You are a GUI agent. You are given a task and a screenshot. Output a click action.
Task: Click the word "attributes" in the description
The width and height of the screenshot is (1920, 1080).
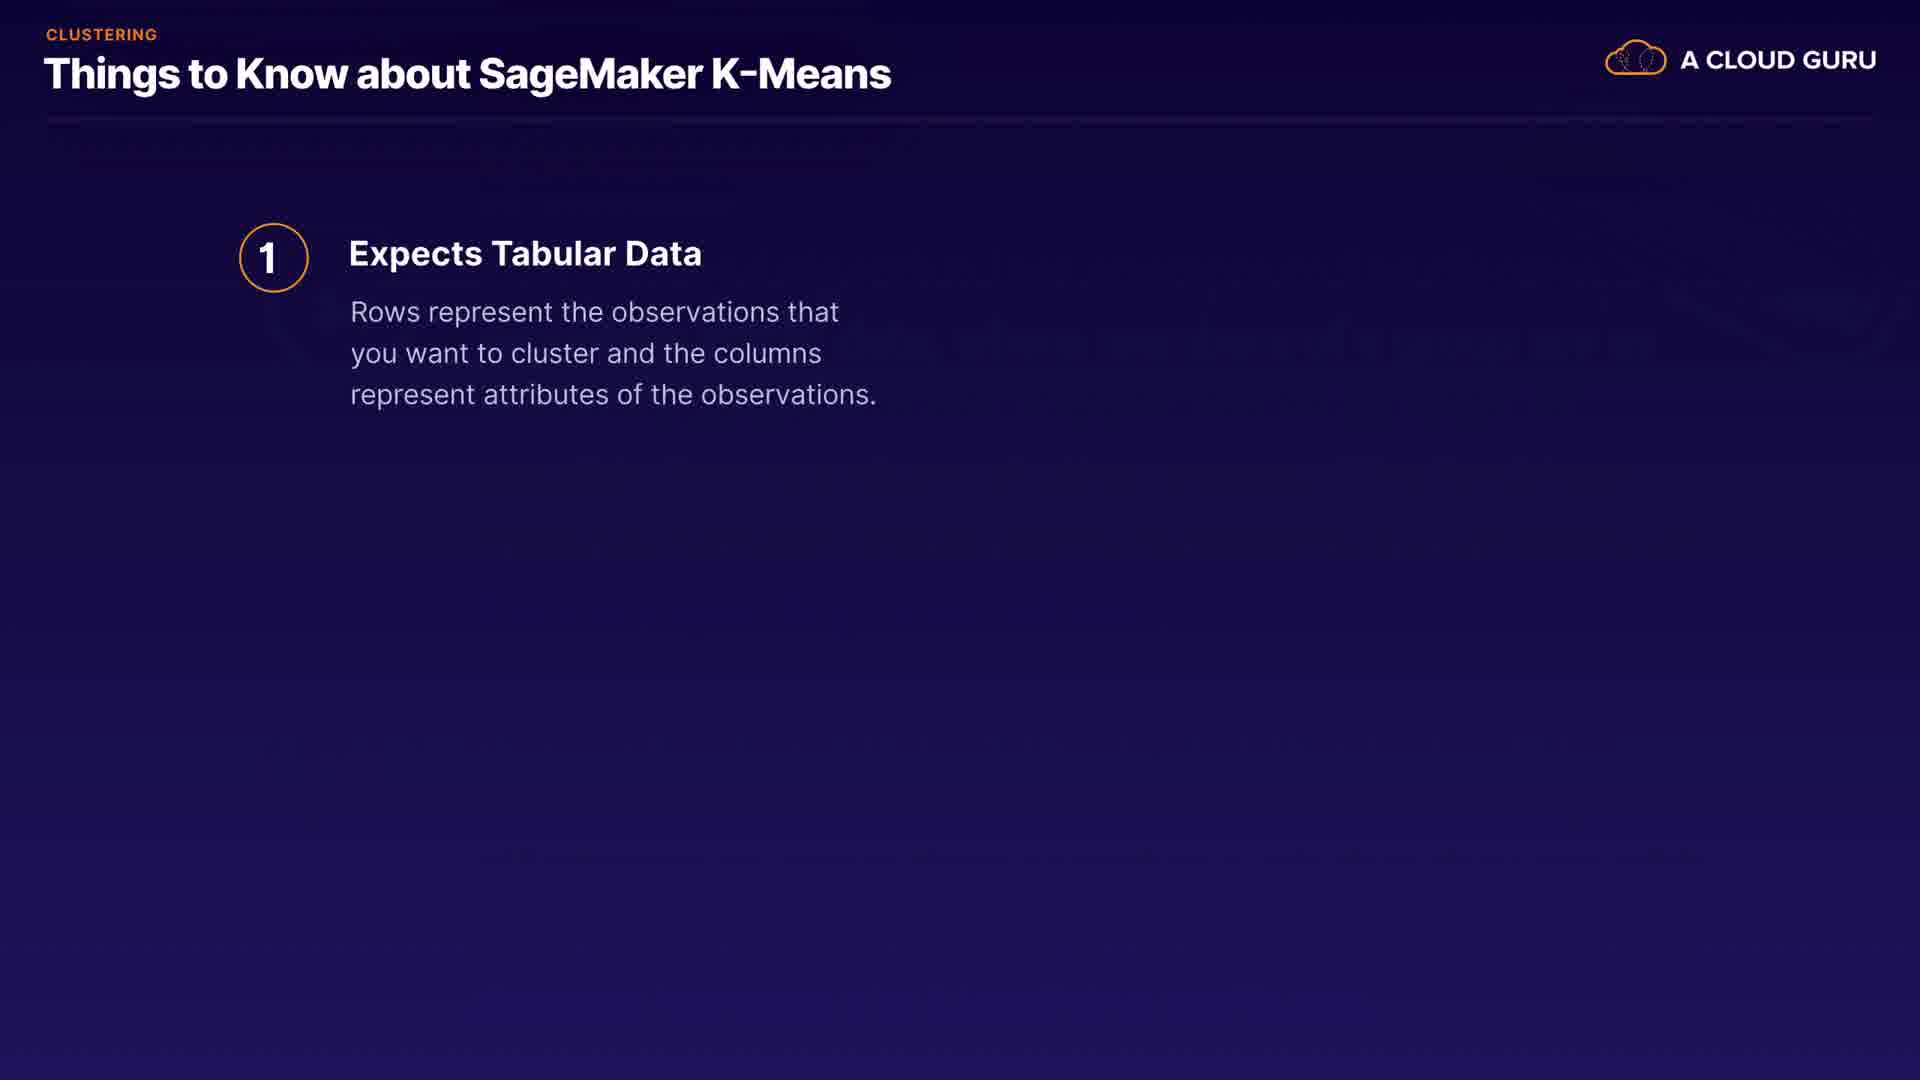coord(546,395)
